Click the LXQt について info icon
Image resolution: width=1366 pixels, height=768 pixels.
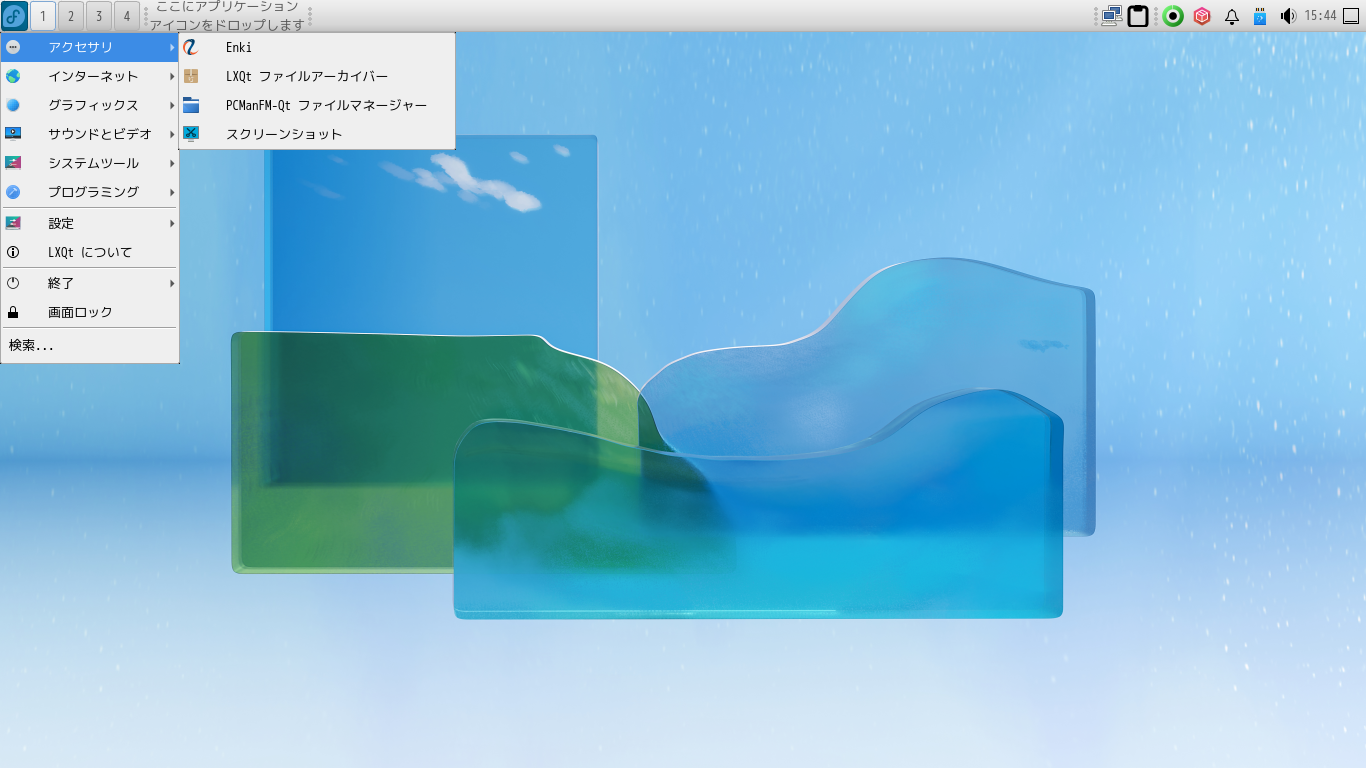click(13, 252)
